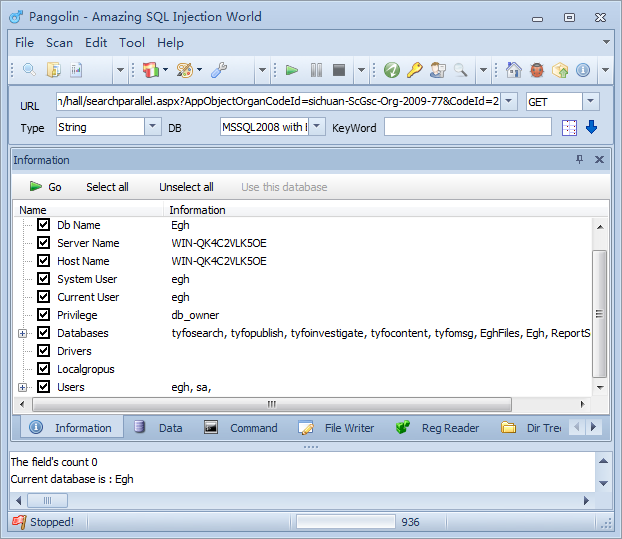Viewport: 622px width, 539px height.
Task: Pin the Information panel
Action: pyautogui.click(x=580, y=159)
